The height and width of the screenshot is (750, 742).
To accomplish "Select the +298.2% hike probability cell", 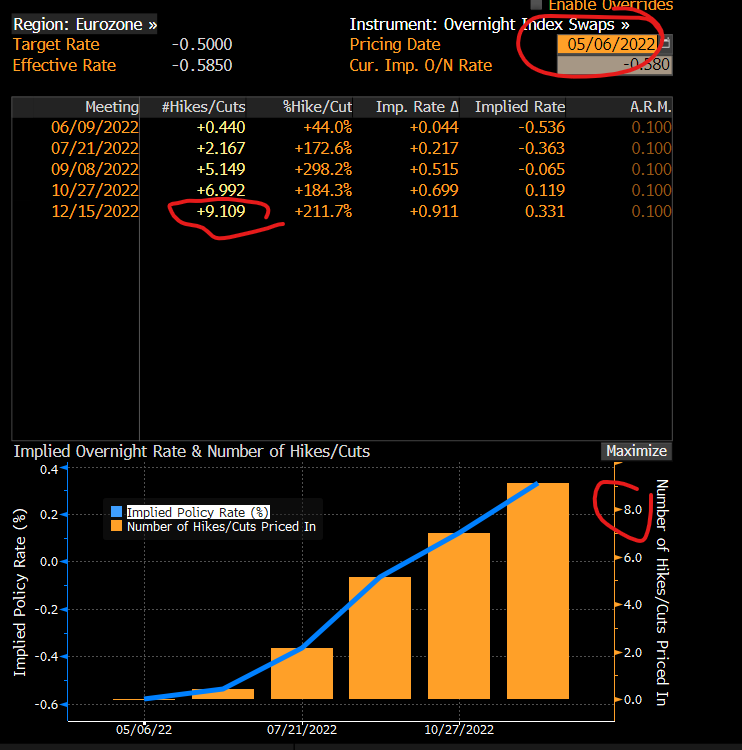I will tap(323, 169).
